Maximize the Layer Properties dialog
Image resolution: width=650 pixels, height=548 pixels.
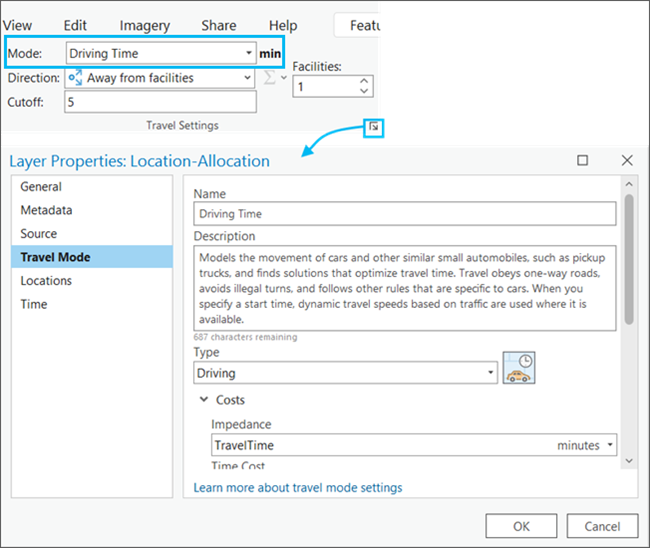[x=583, y=160]
